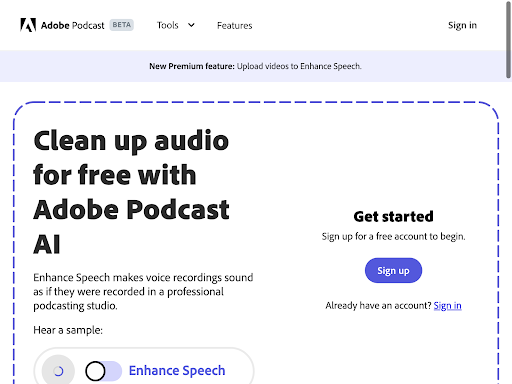Click the Sign up for a free account text
512x384 pixels.
pyautogui.click(x=393, y=236)
